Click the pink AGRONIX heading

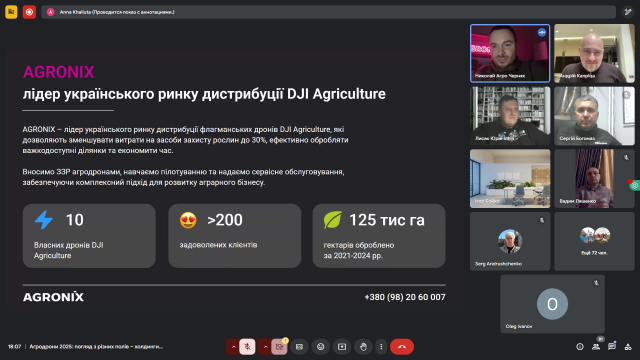(58, 72)
